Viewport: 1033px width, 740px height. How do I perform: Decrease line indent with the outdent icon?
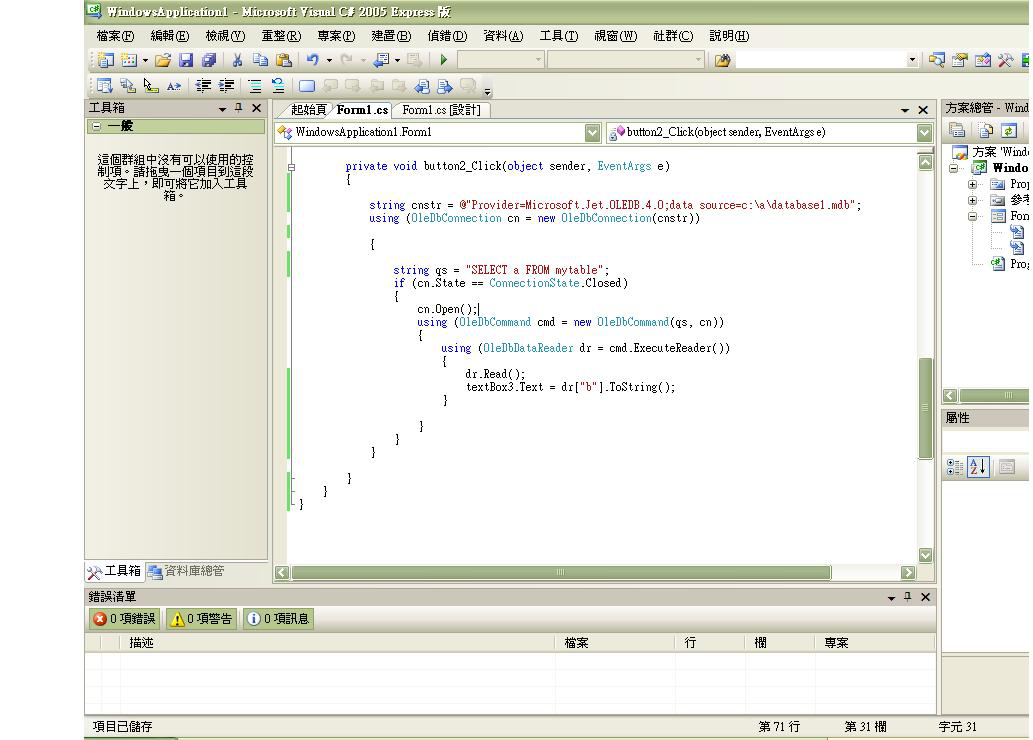pyautogui.click(x=203, y=86)
